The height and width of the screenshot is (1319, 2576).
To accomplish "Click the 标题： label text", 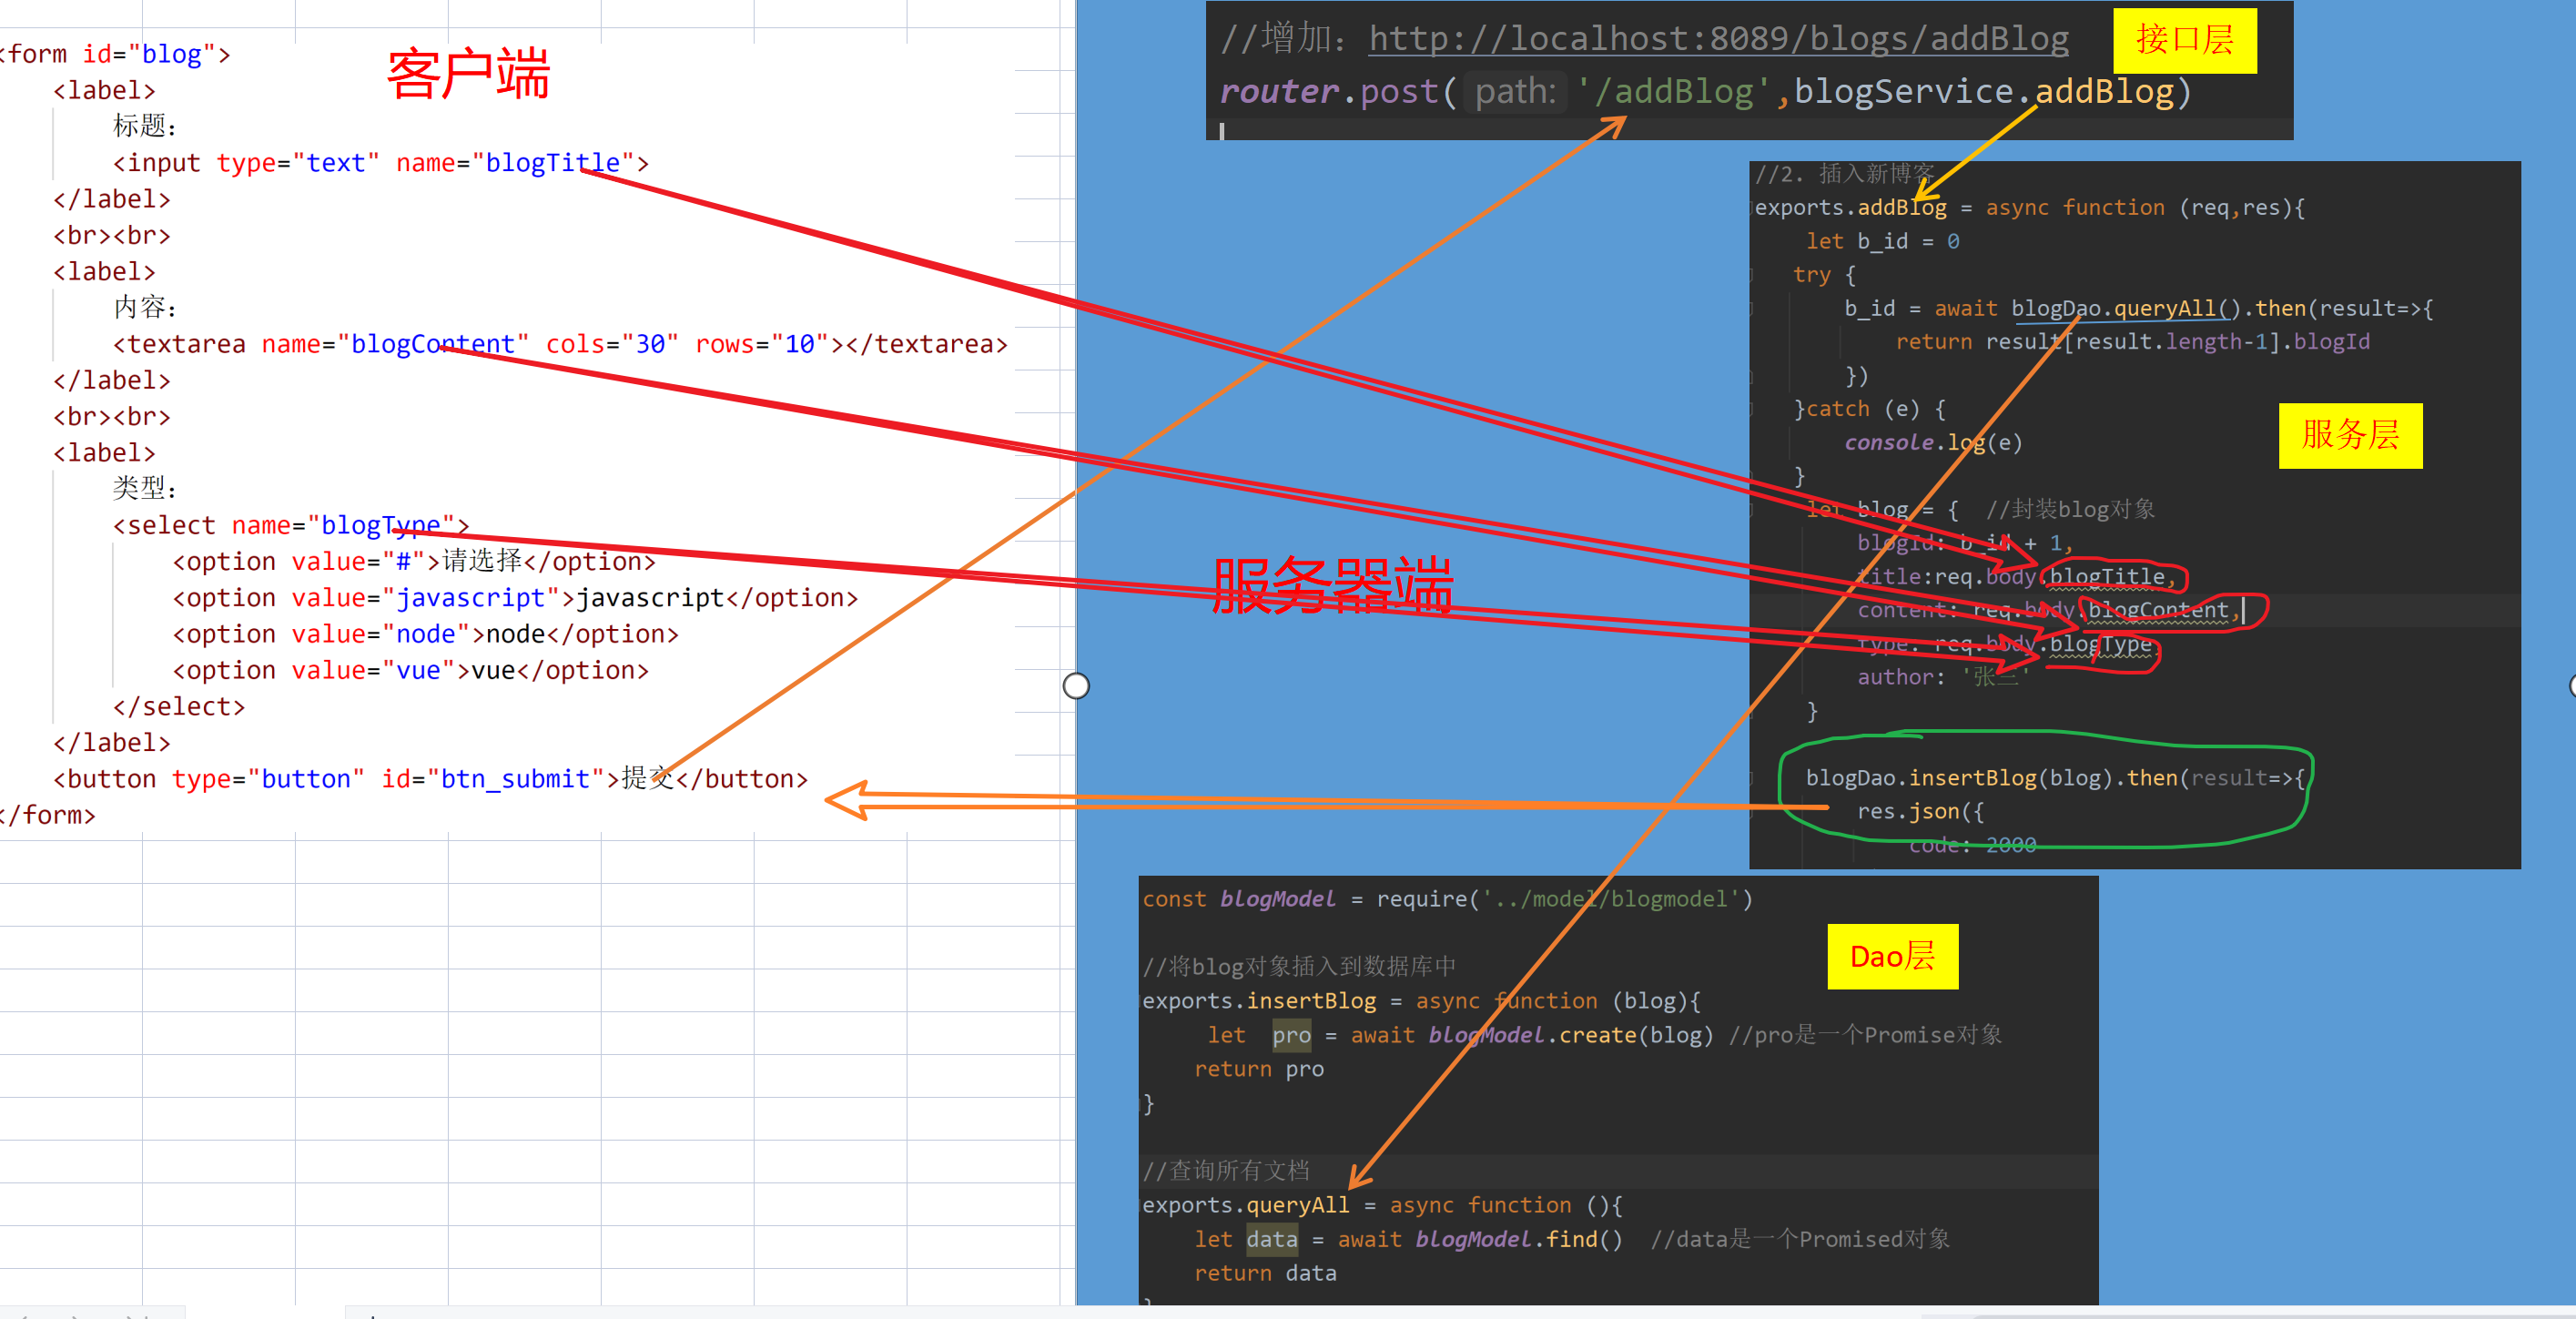I will click(145, 126).
